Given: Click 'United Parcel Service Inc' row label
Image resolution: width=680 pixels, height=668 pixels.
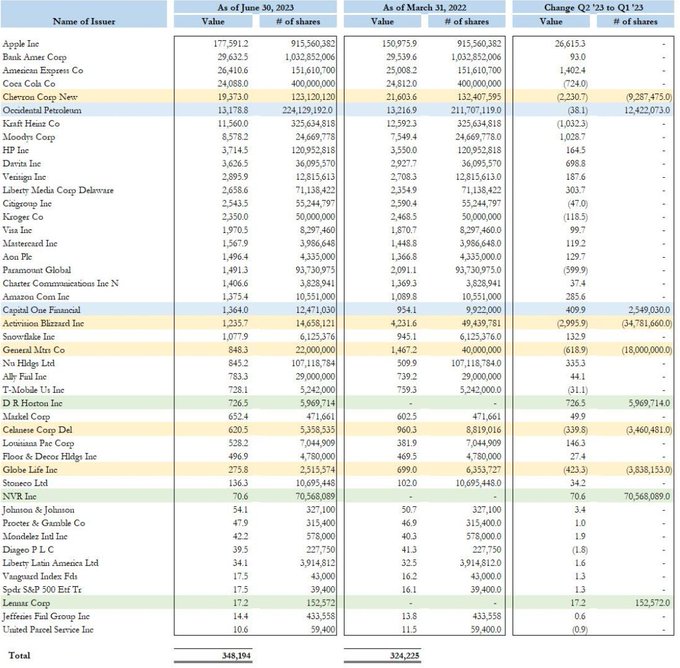Looking at the screenshot, I should (48, 630).
